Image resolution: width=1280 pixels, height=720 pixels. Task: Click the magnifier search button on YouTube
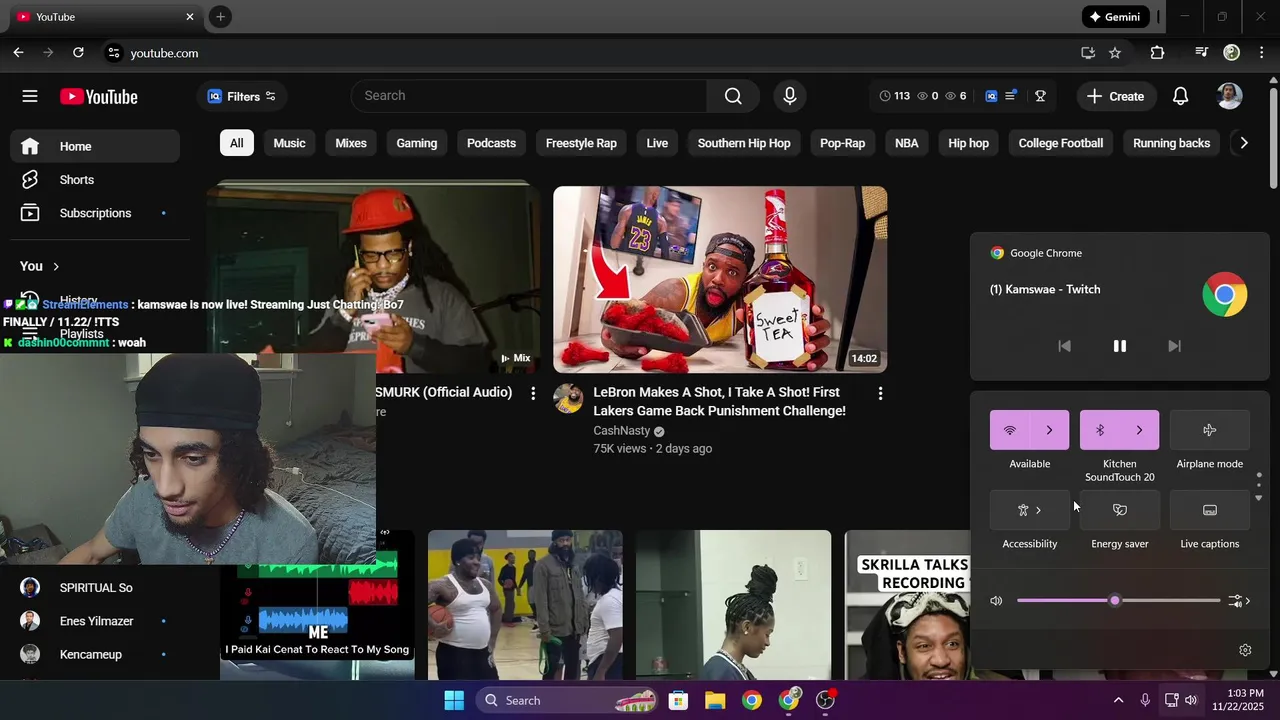click(x=733, y=96)
